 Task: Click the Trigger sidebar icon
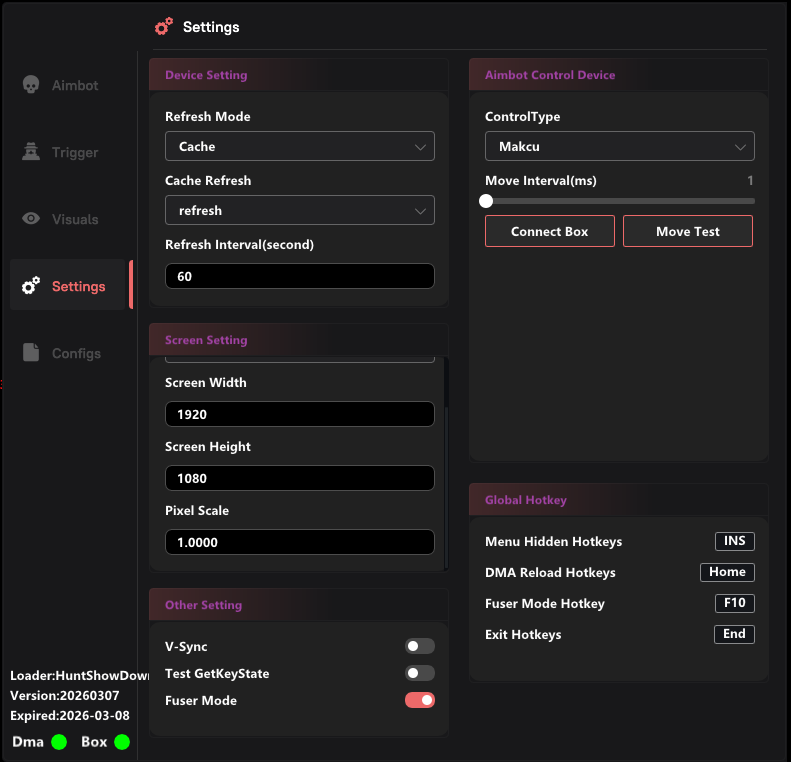(x=31, y=152)
